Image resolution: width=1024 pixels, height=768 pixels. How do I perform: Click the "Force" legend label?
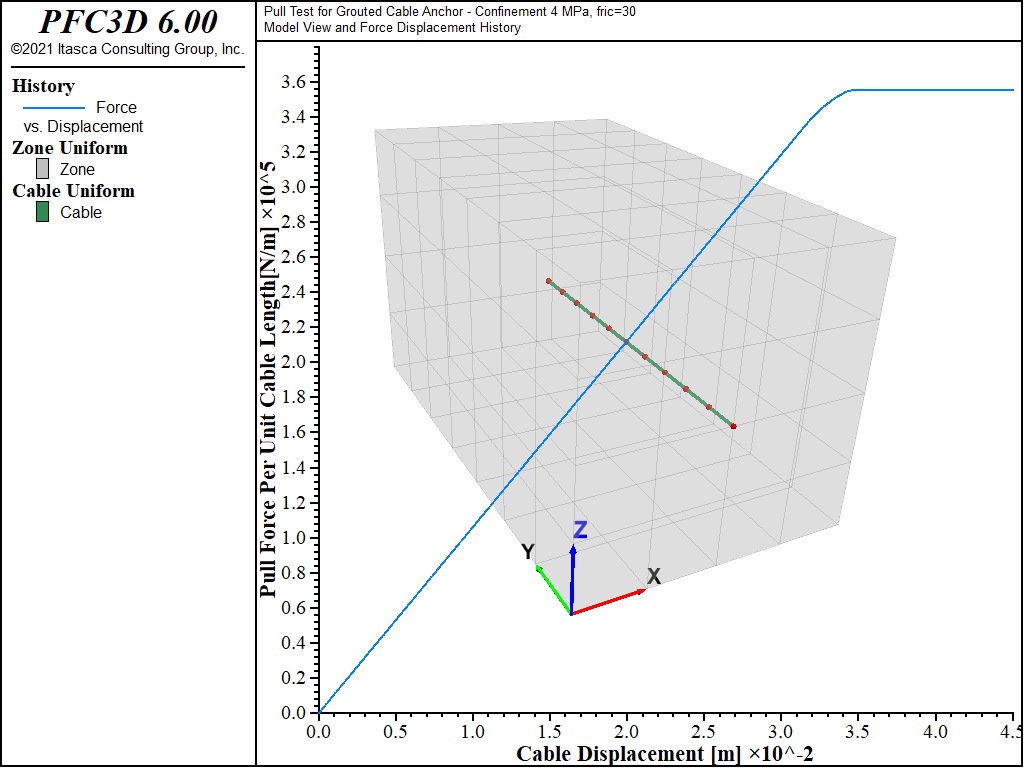[116, 108]
